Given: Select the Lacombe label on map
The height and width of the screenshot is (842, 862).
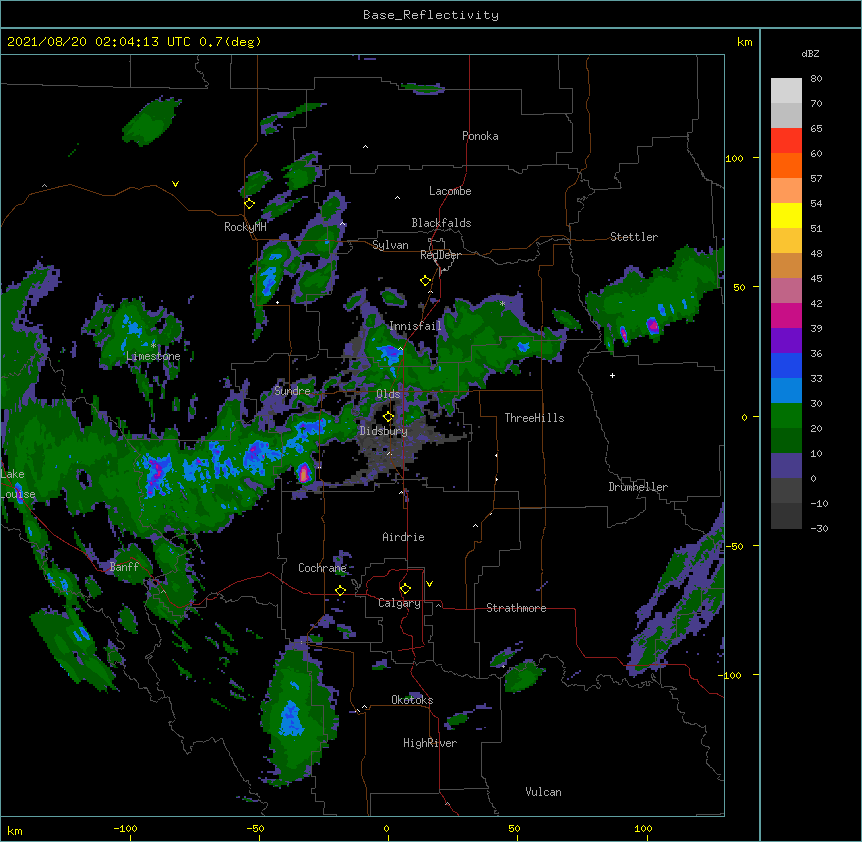Looking at the screenshot, I should [450, 191].
